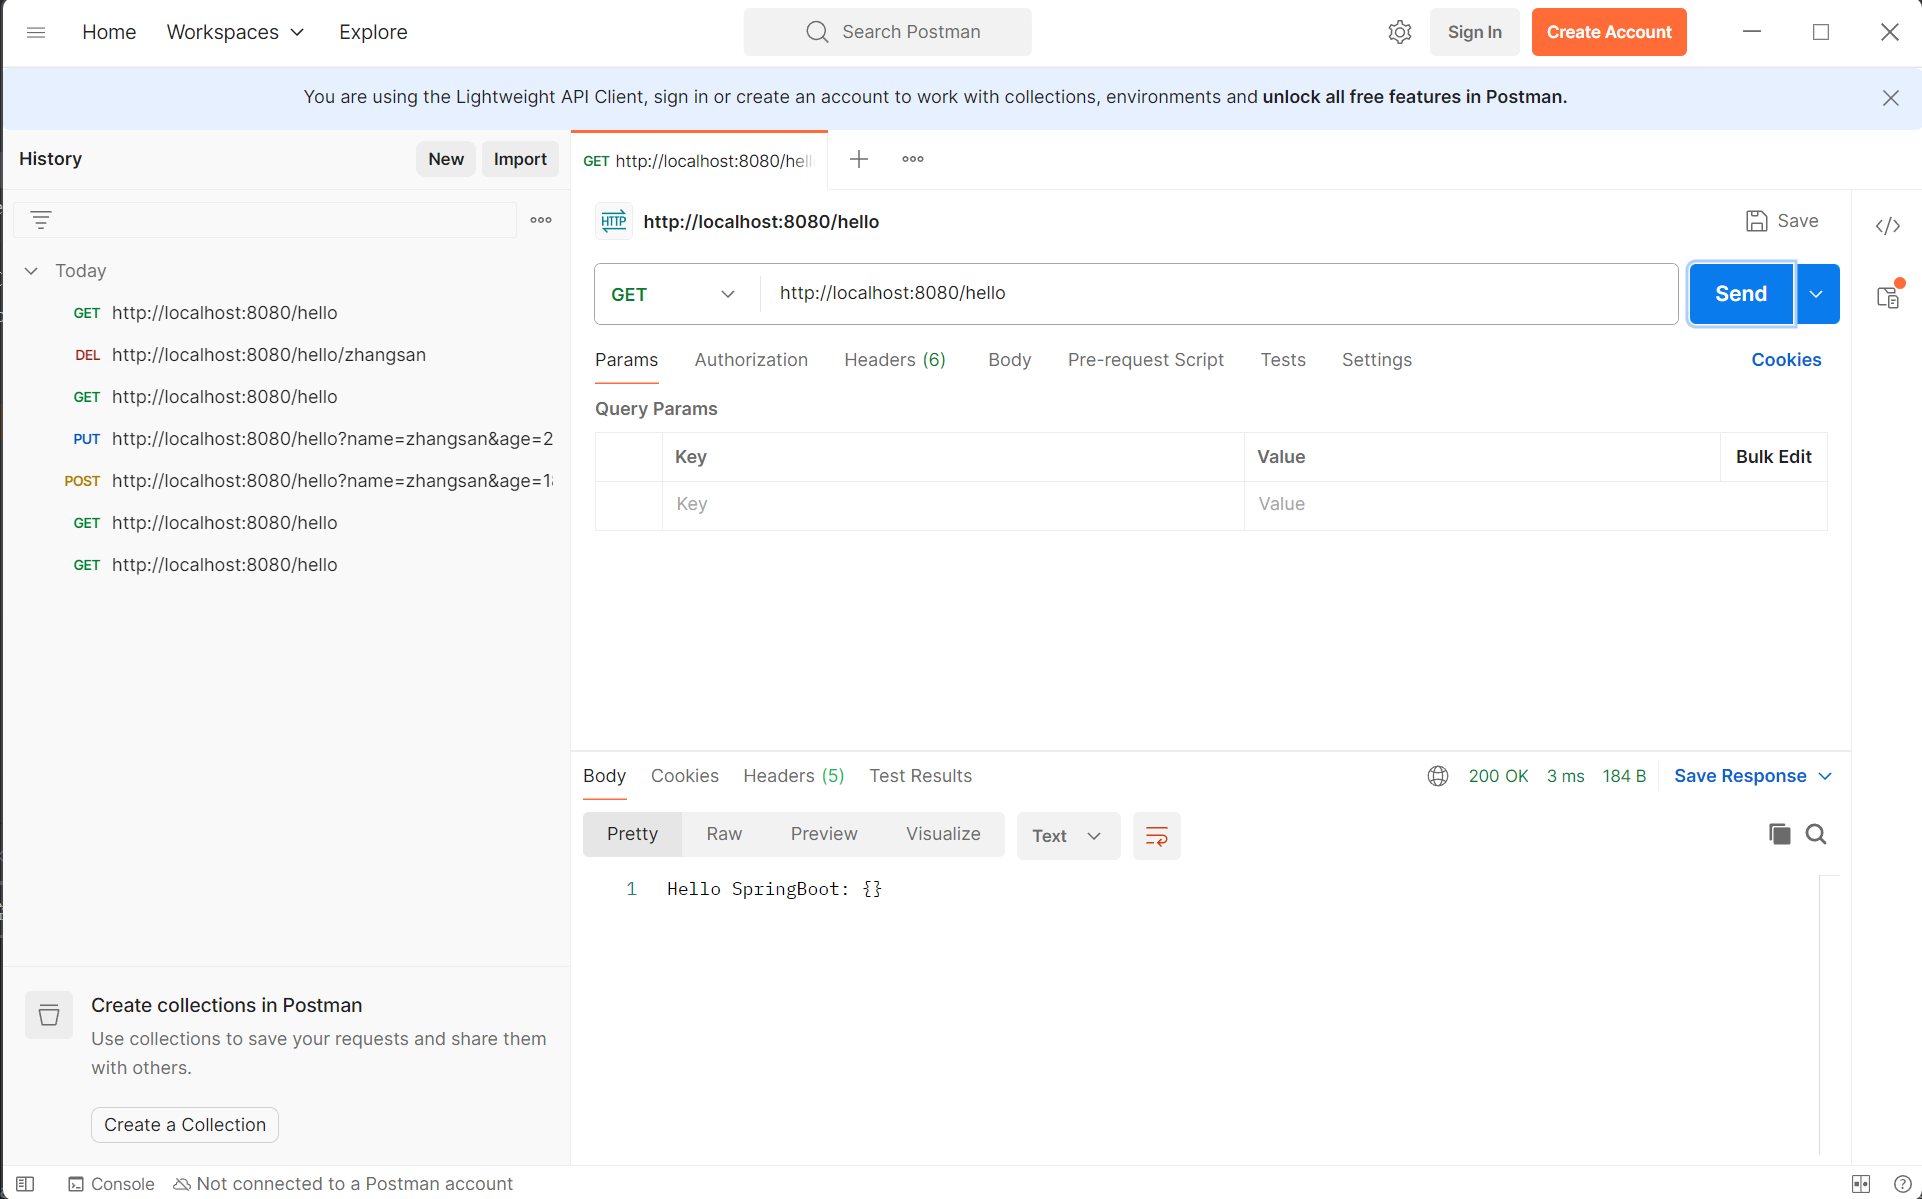Open the code snippet panel icon

click(x=1888, y=226)
